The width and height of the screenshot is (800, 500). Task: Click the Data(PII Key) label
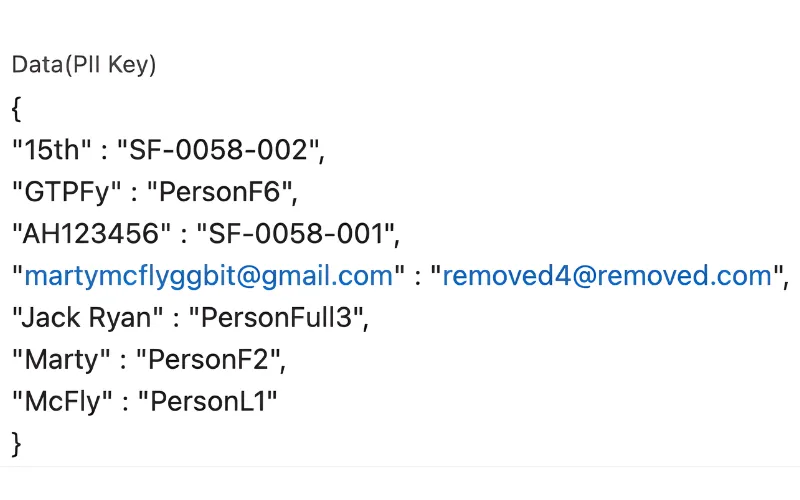[x=84, y=65]
